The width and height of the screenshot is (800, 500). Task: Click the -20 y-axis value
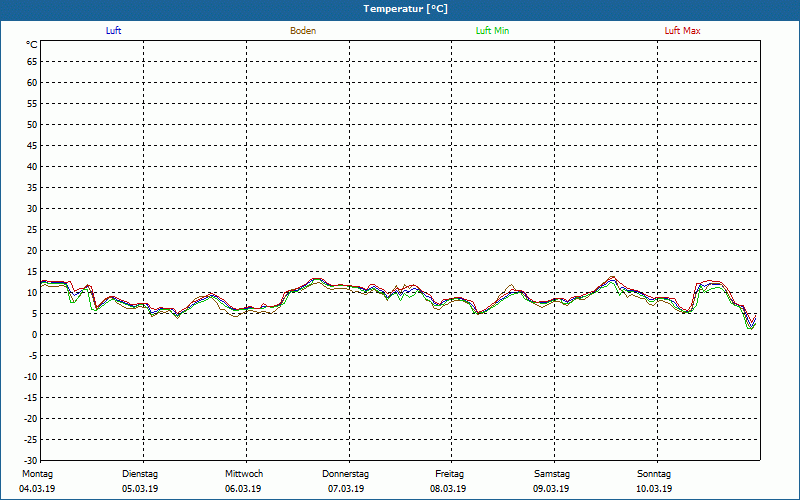coord(31,418)
